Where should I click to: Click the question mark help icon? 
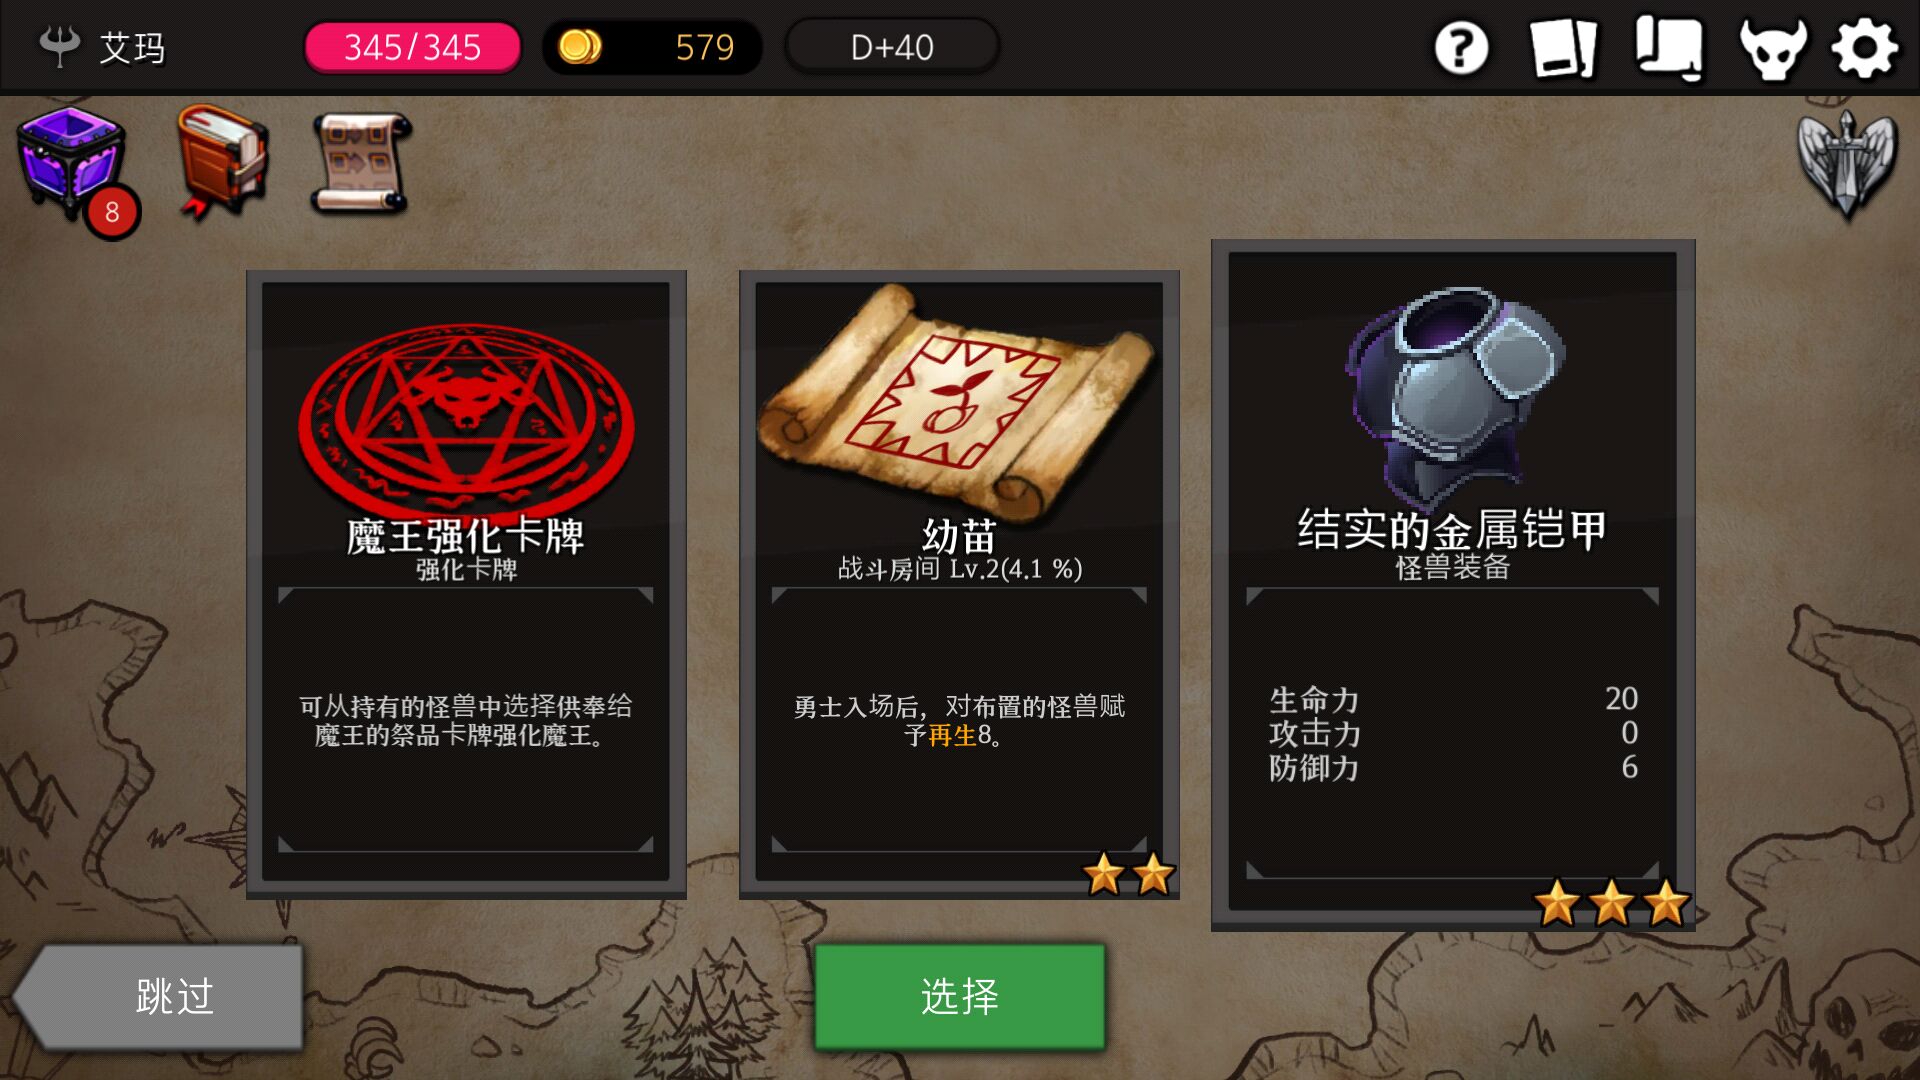1461,47
